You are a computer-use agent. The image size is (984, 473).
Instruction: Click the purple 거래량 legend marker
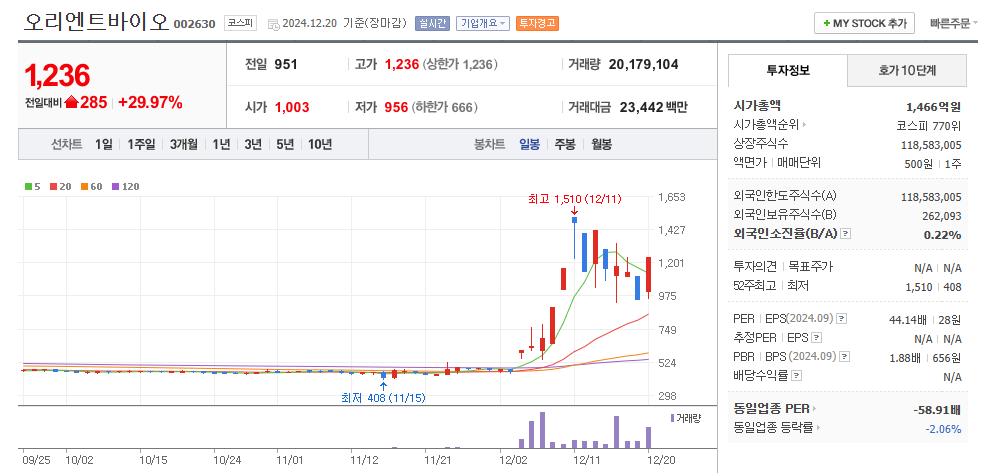(x=673, y=418)
